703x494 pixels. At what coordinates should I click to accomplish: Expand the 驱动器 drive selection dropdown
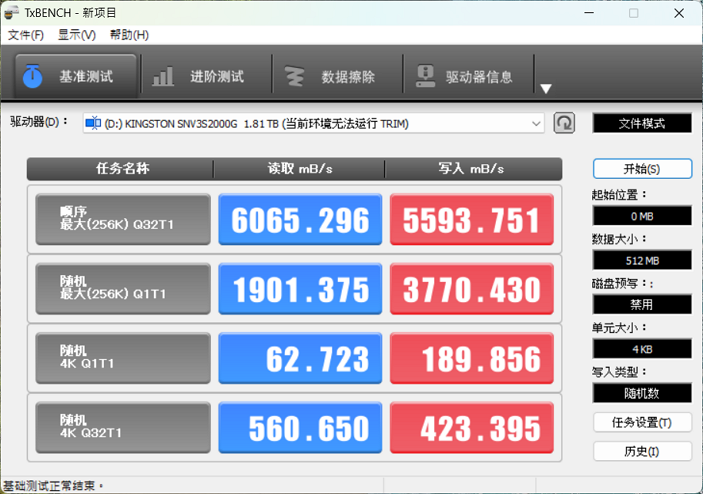536,123
